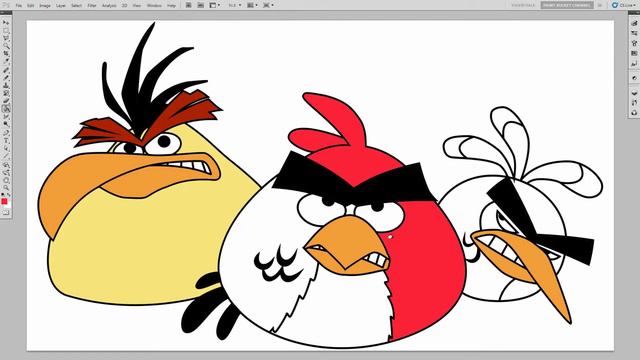Select the Lasso tool
The width and height of the screenshot is (640, 360).
coord(6,38)
